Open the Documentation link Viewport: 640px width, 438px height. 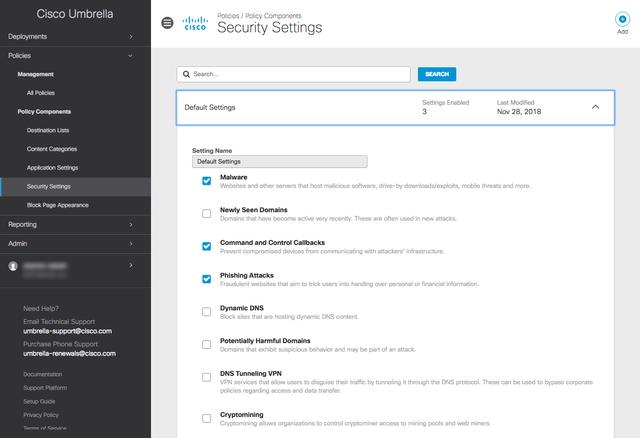click(43, 374)
